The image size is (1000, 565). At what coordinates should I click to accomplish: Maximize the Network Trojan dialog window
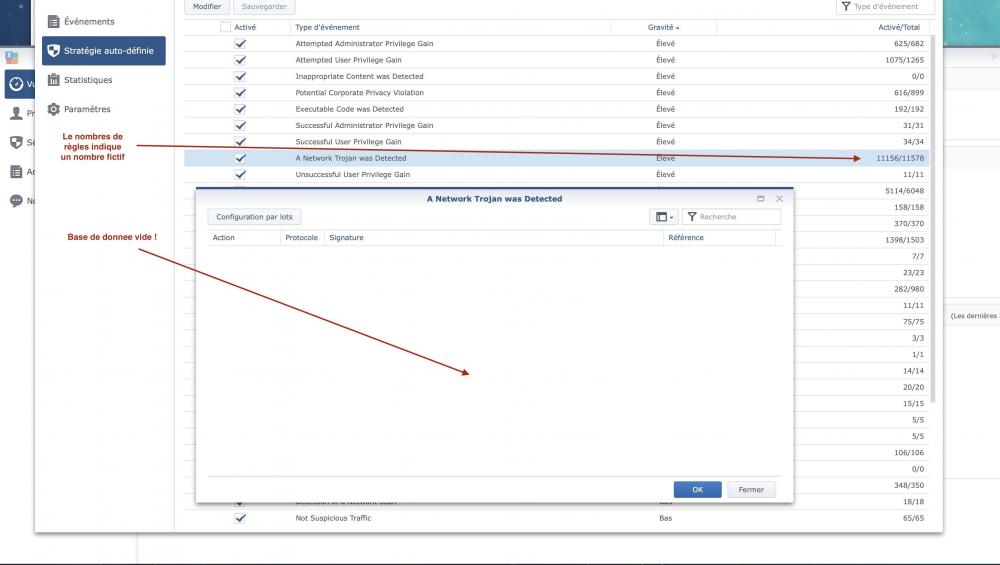[761, 199]
